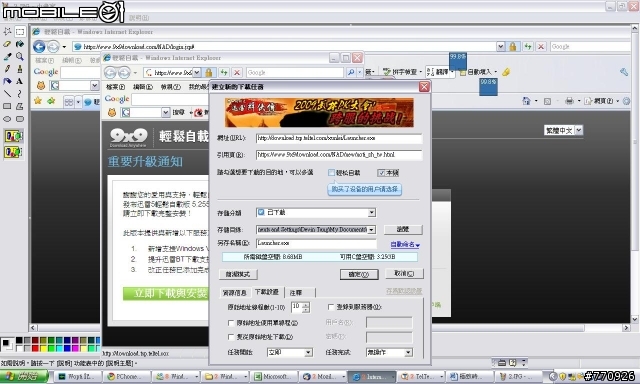Select the Pick Color eyedropper tool

coord(7,56)
